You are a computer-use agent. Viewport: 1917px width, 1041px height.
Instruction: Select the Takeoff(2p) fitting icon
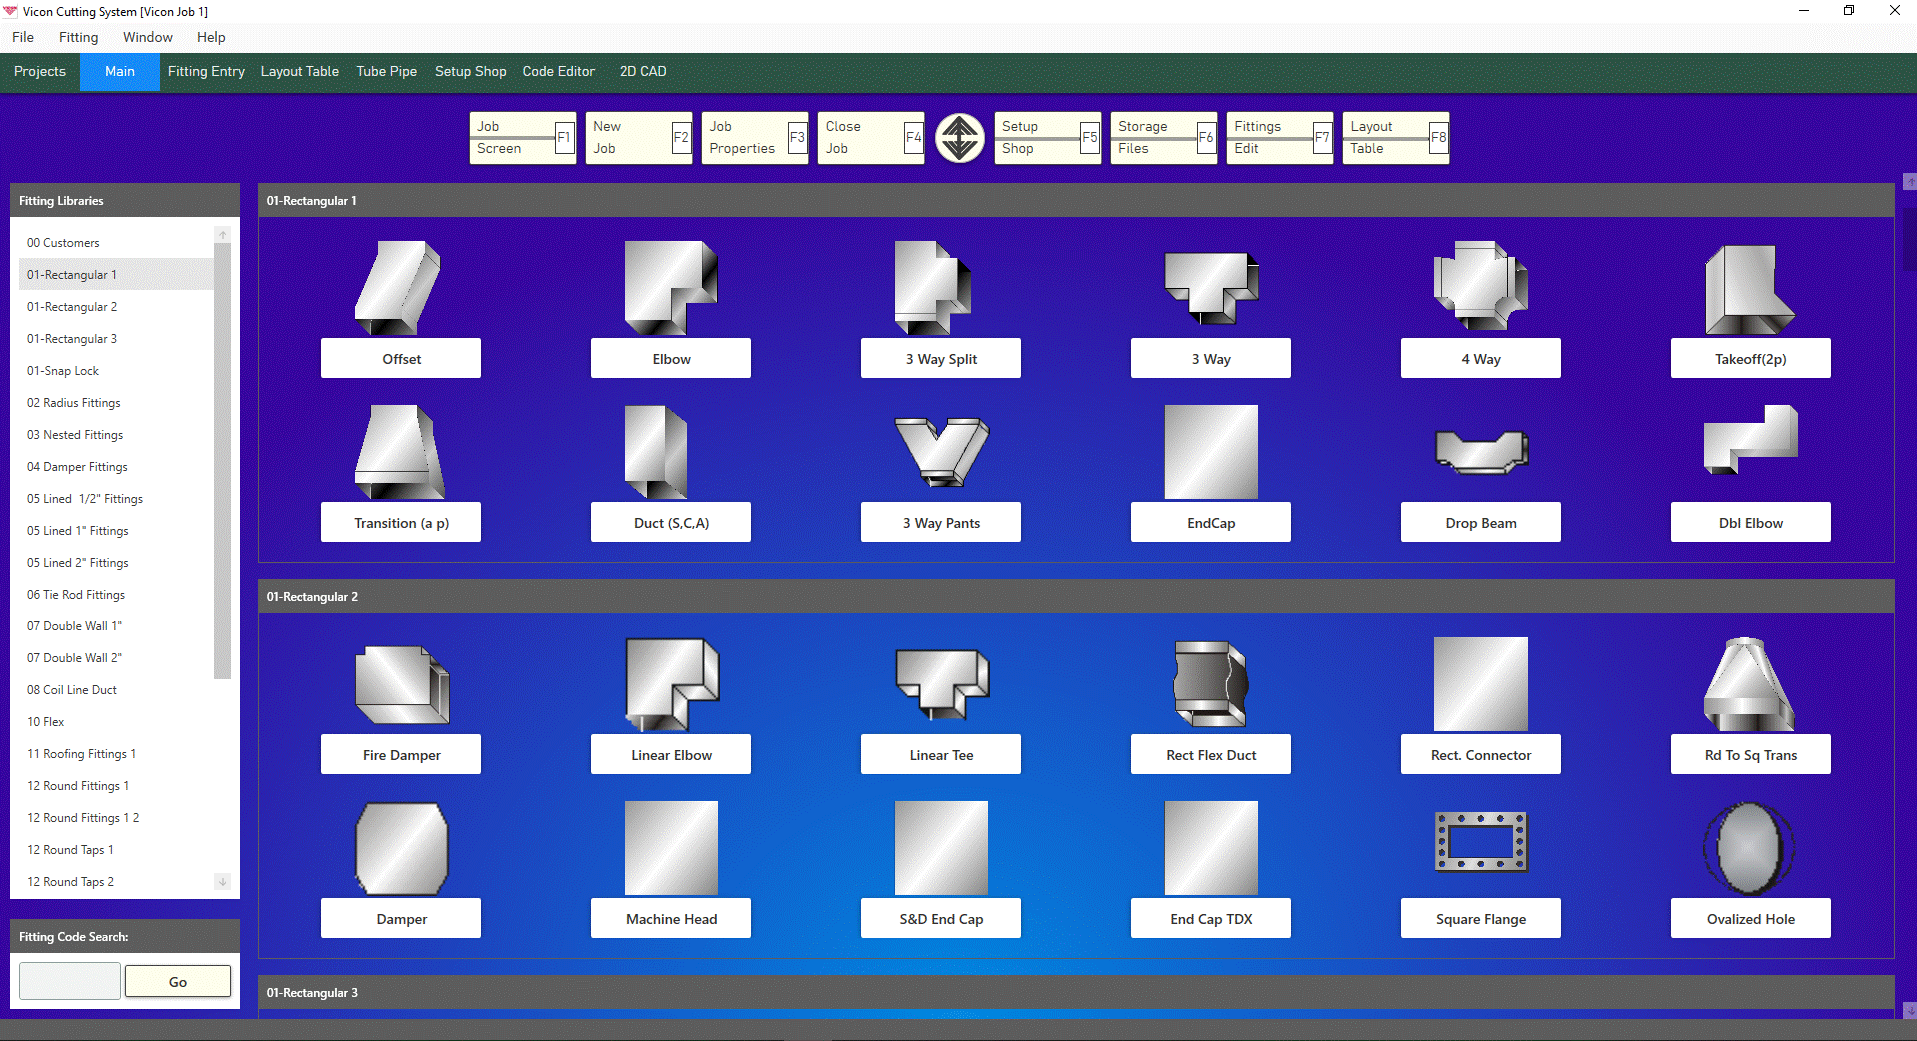tap(1750, 290)
